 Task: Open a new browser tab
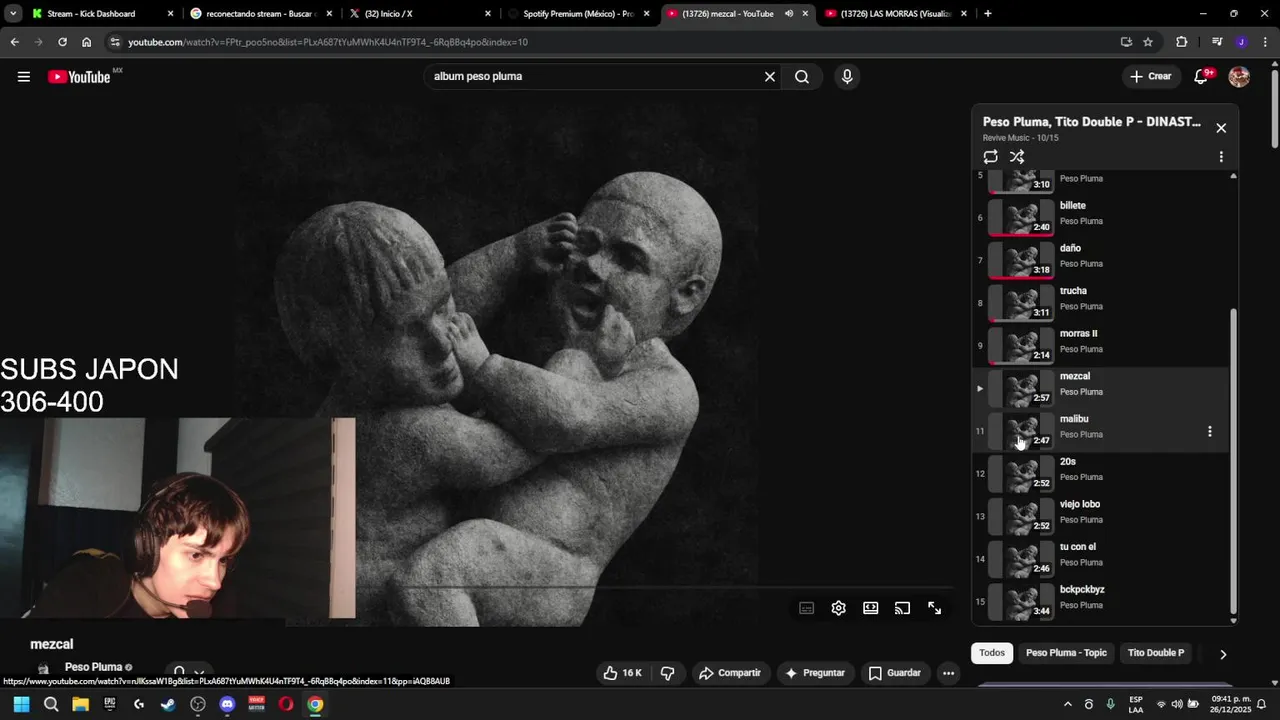pos(988,14)
